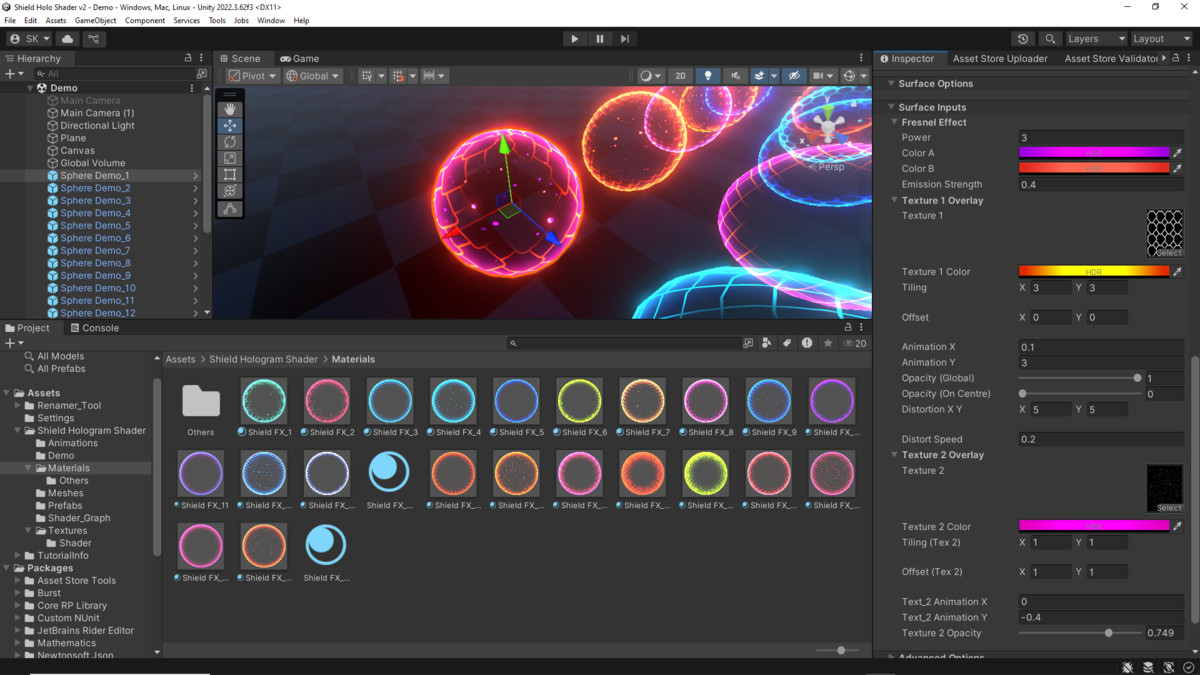This screenshot has height=675, width=1200.
Task: Toggle 2D view mode in Scene view
Action: (681, 75)
